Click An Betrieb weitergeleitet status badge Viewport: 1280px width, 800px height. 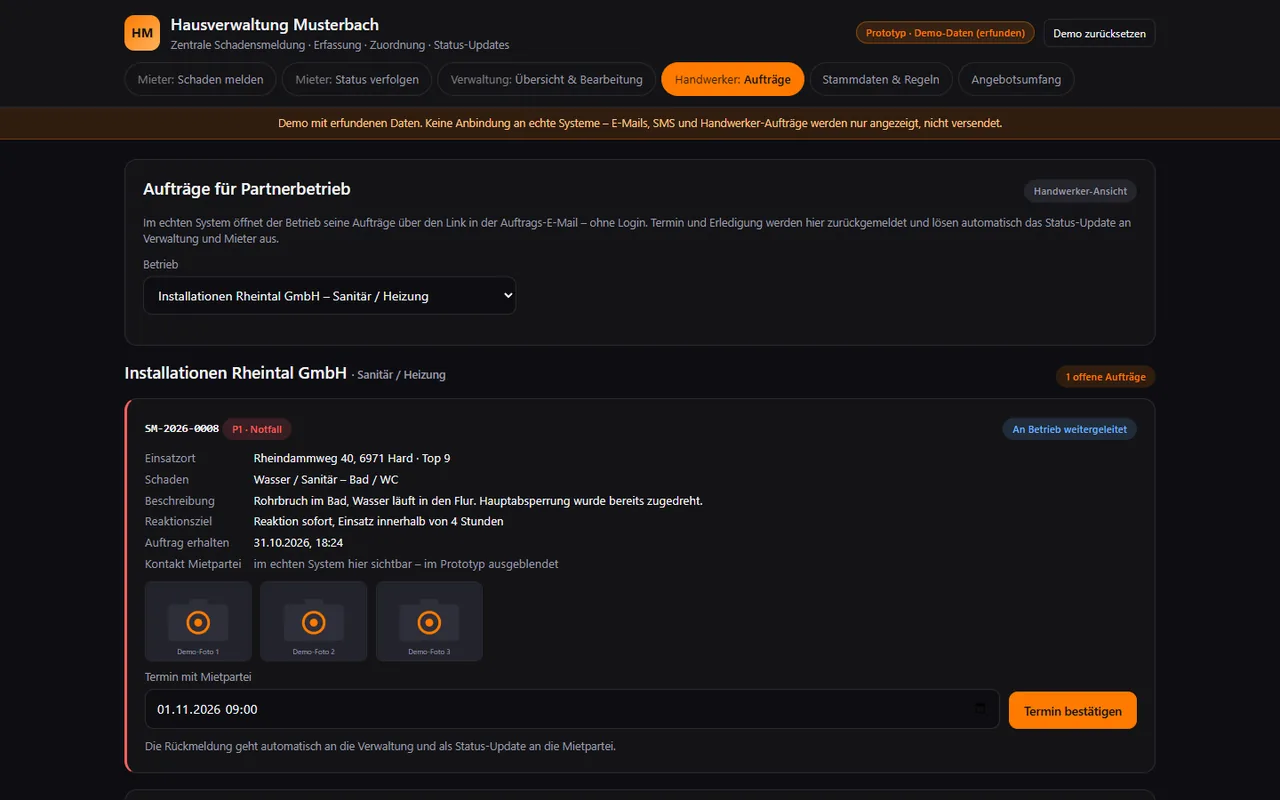coord(1070,429)
